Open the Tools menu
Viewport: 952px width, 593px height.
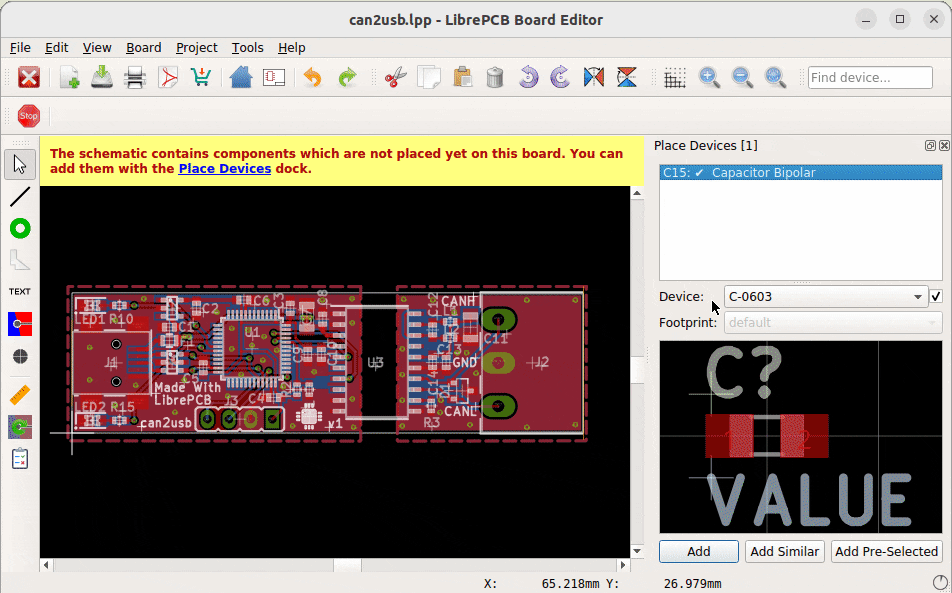click(248, 47)
